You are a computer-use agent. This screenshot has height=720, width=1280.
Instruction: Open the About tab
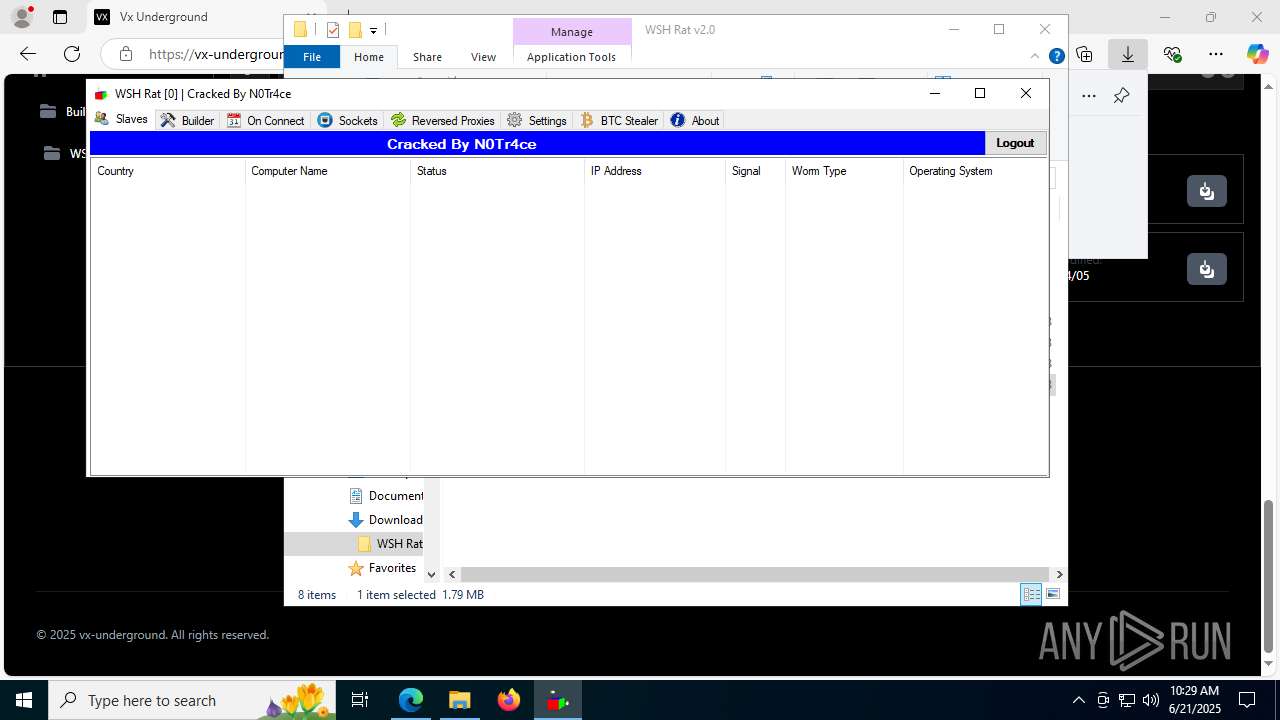(x=694, y=120)
